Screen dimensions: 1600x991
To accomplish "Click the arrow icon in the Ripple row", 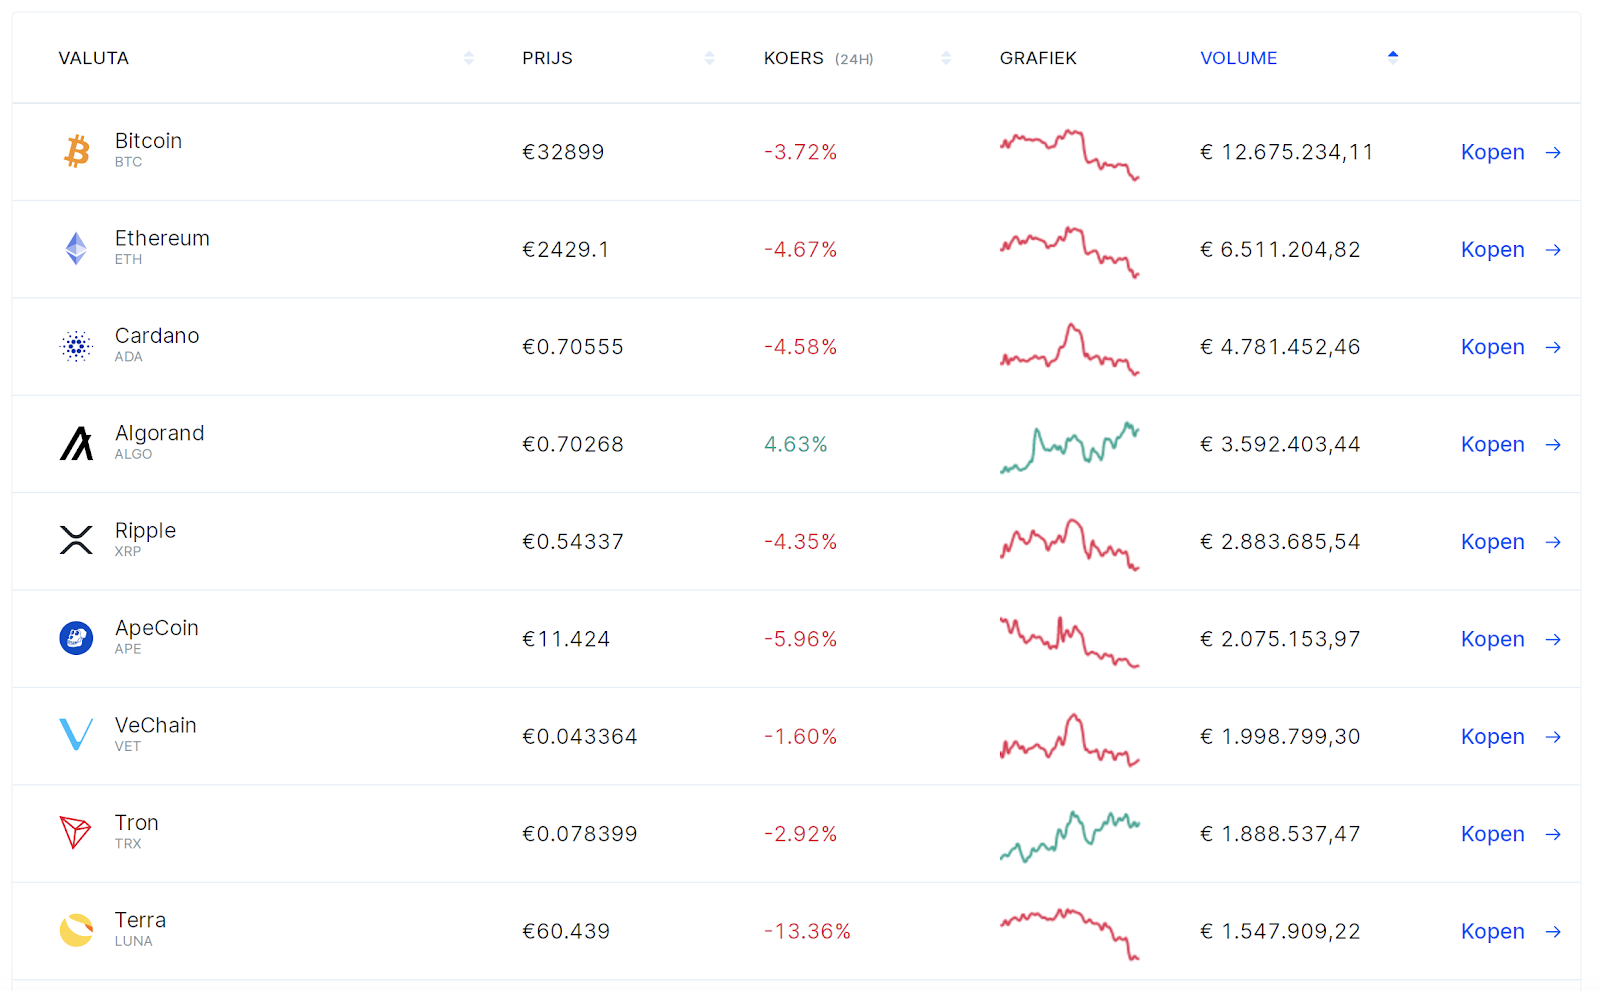I will 1553,541.
